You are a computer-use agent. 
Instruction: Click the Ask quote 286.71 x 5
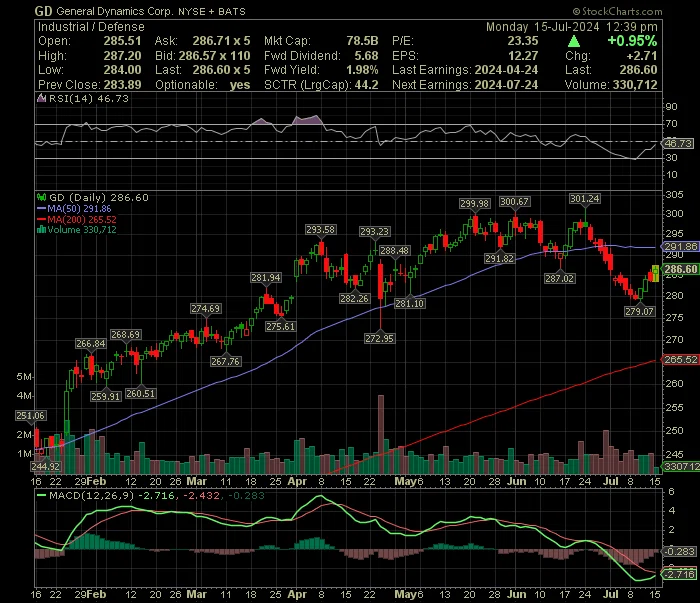(x=221, y=41)
